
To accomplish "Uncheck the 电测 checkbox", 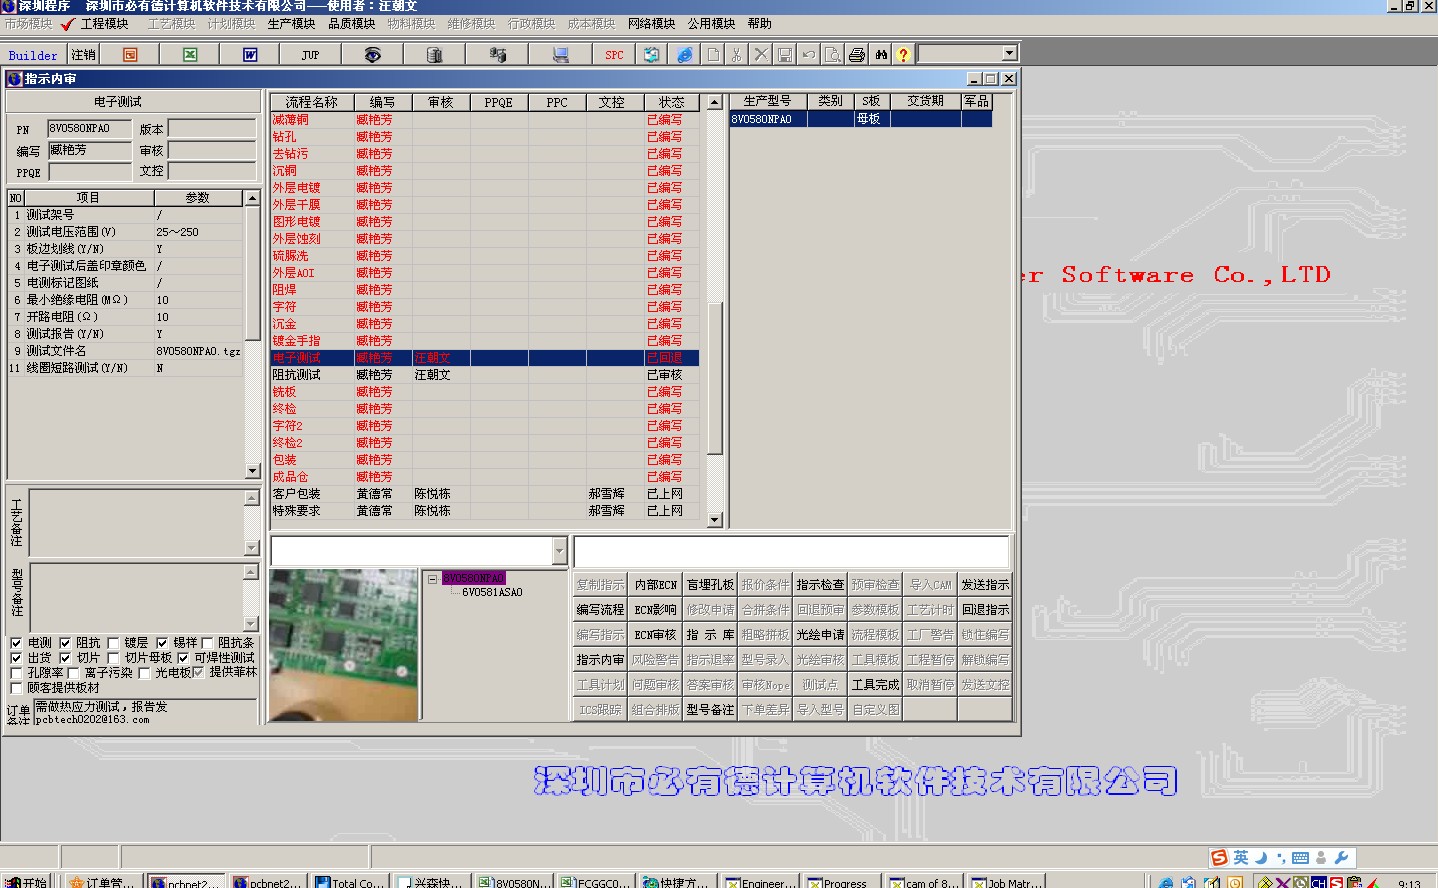I will coord(16,643).
